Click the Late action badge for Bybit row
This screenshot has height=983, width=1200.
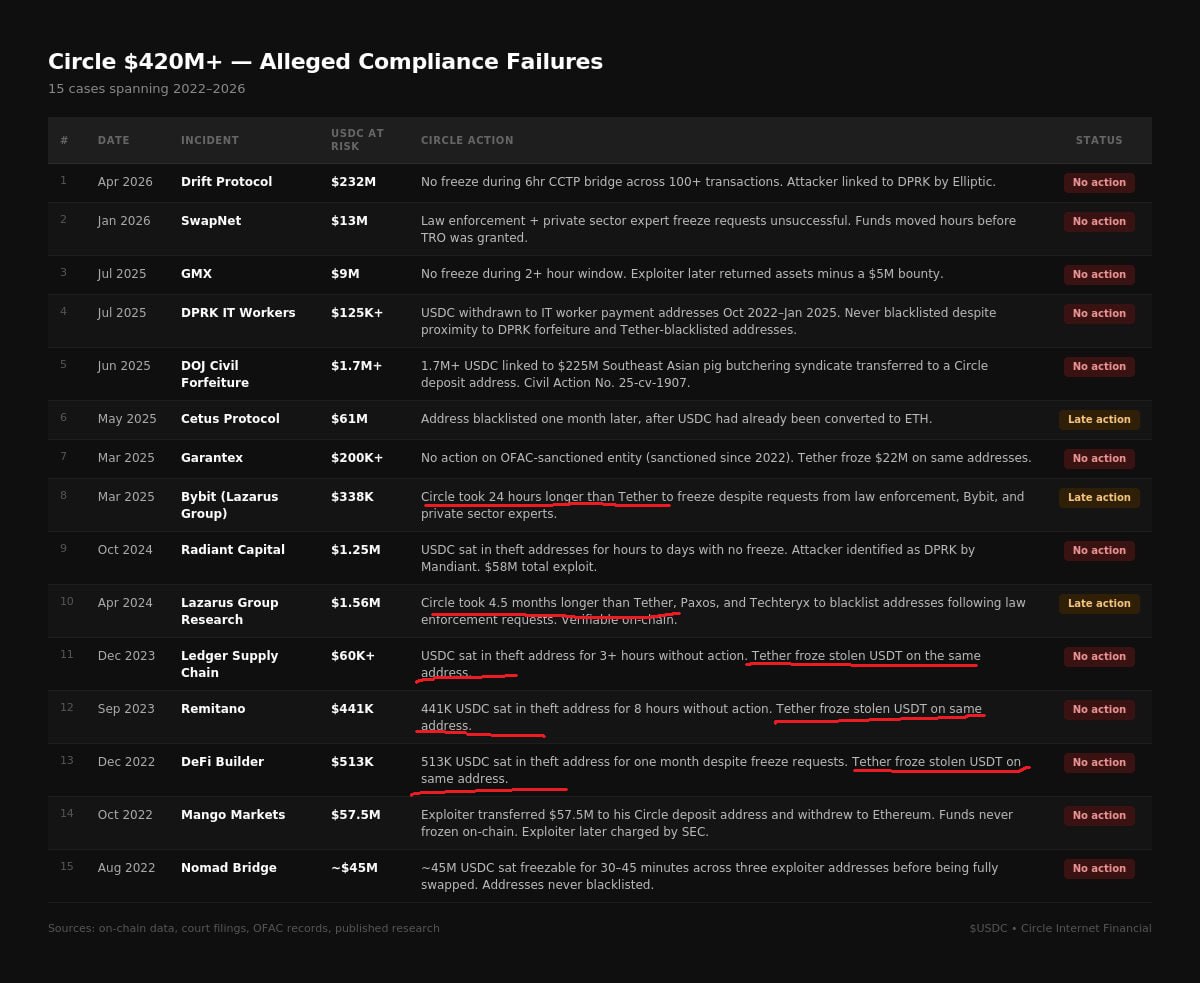1099,498
